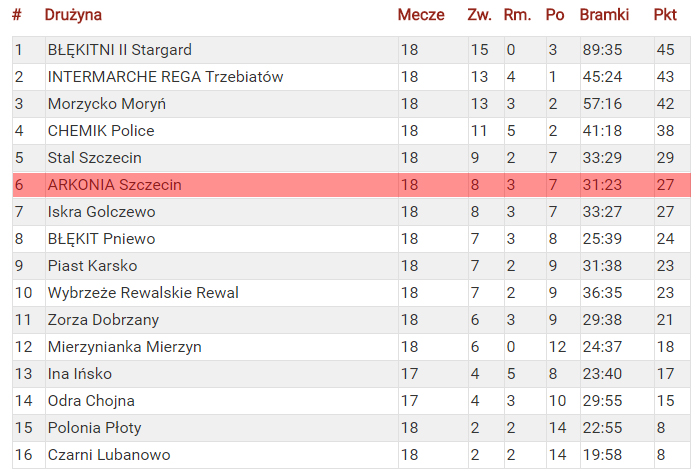Screen dimensions: 700x476
Task: Click the Bramki column header
Action: point(604,15)
